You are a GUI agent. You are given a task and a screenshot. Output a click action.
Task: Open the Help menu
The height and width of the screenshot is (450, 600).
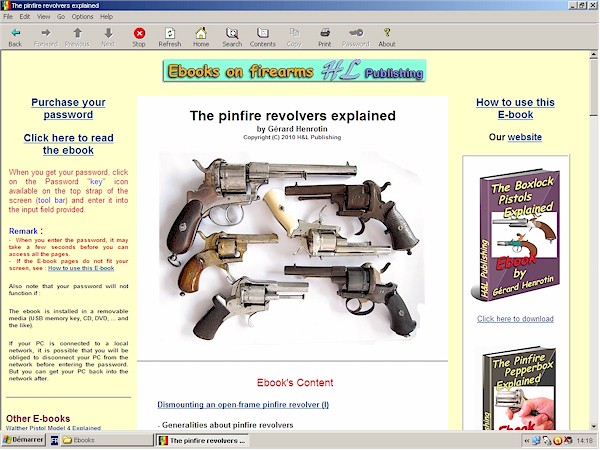tap(106, 16)
